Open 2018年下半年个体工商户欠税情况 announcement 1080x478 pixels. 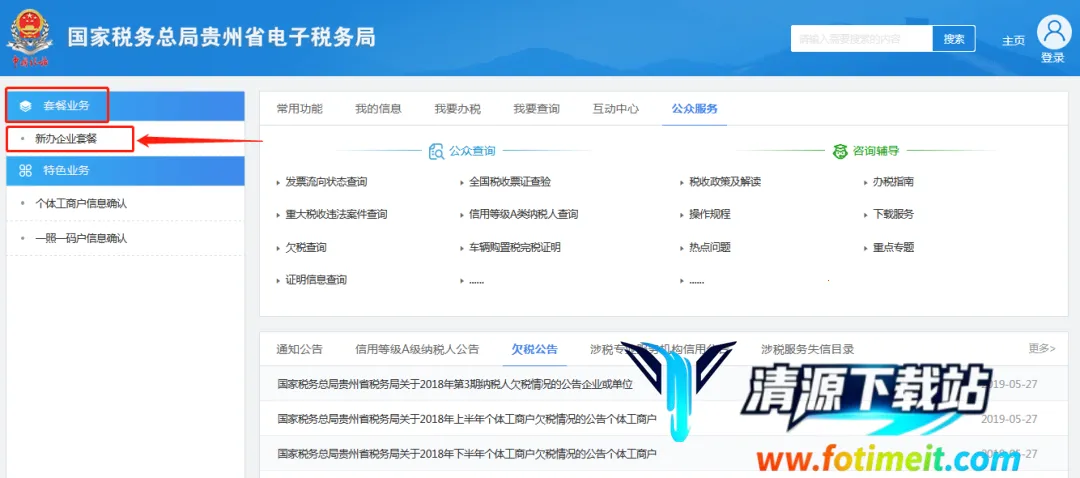click(x=466, y=454)
